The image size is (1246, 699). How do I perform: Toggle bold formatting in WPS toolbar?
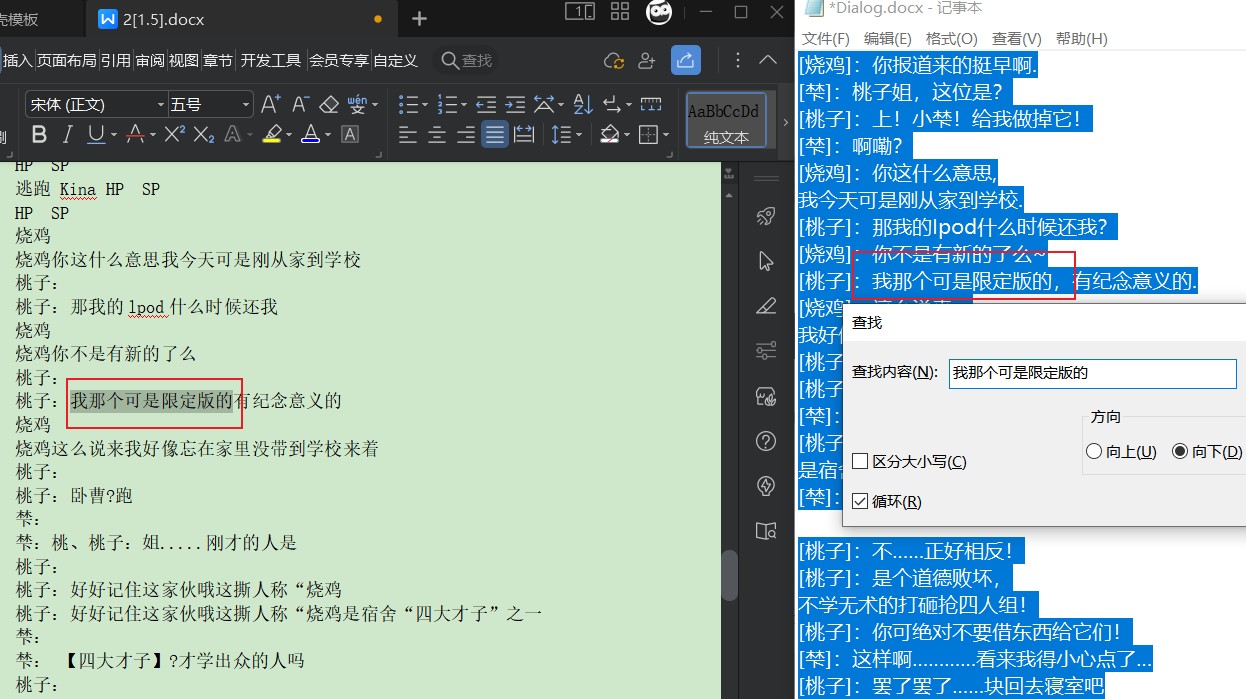tap(39, 134)
